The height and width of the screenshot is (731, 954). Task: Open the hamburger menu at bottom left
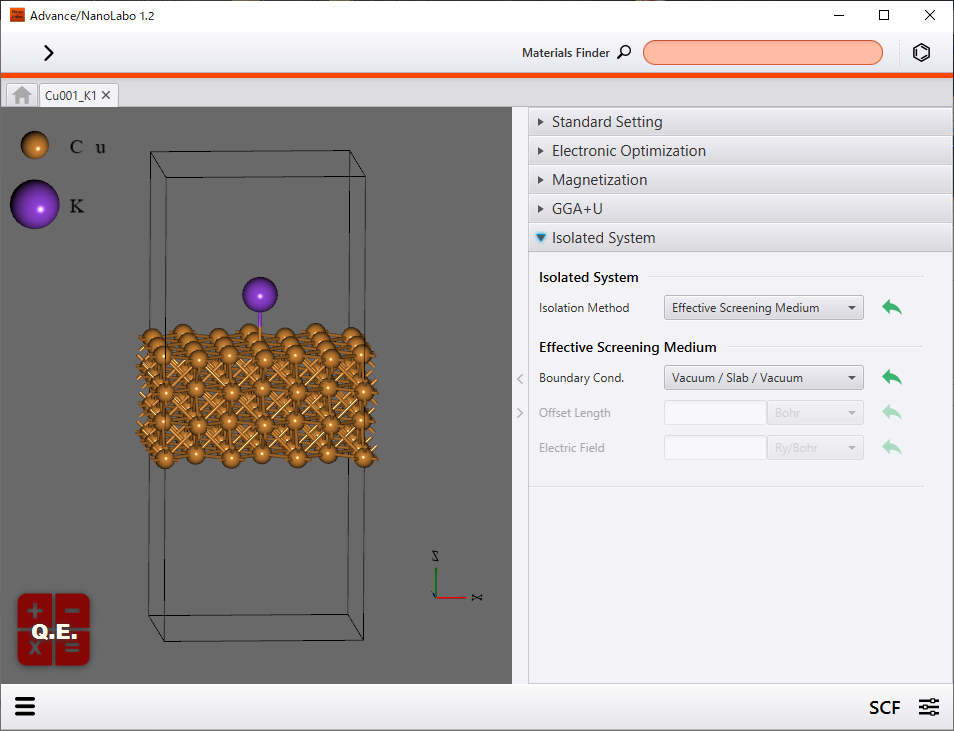[x=25, y=707]
